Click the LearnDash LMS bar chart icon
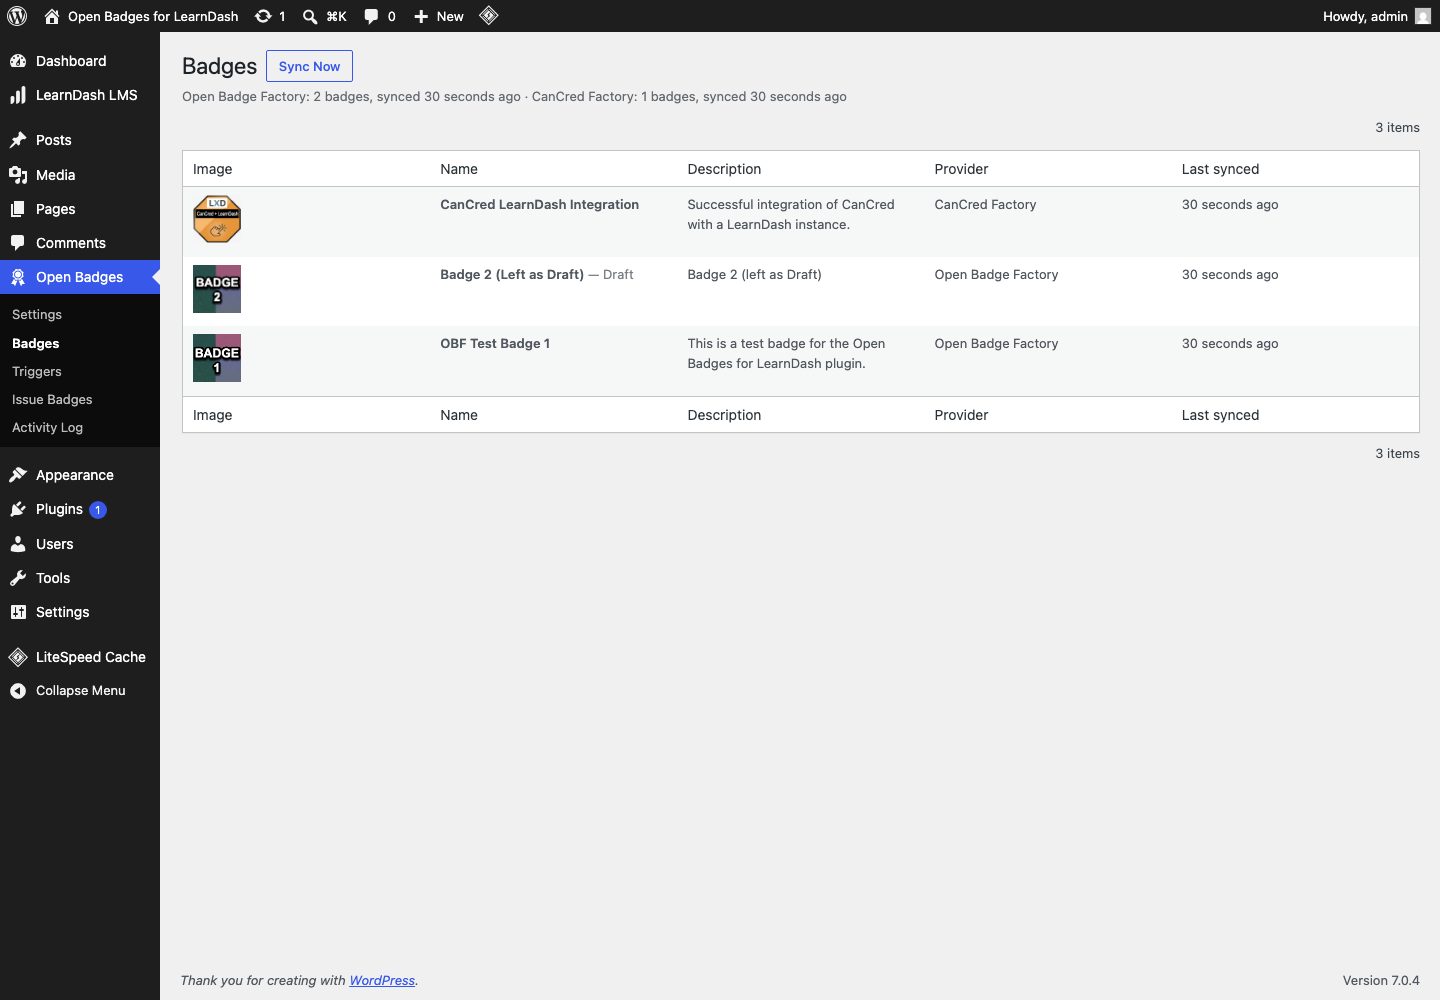Image resolution: width=1440 pixels, height=1000 pixels. point(18,95)
